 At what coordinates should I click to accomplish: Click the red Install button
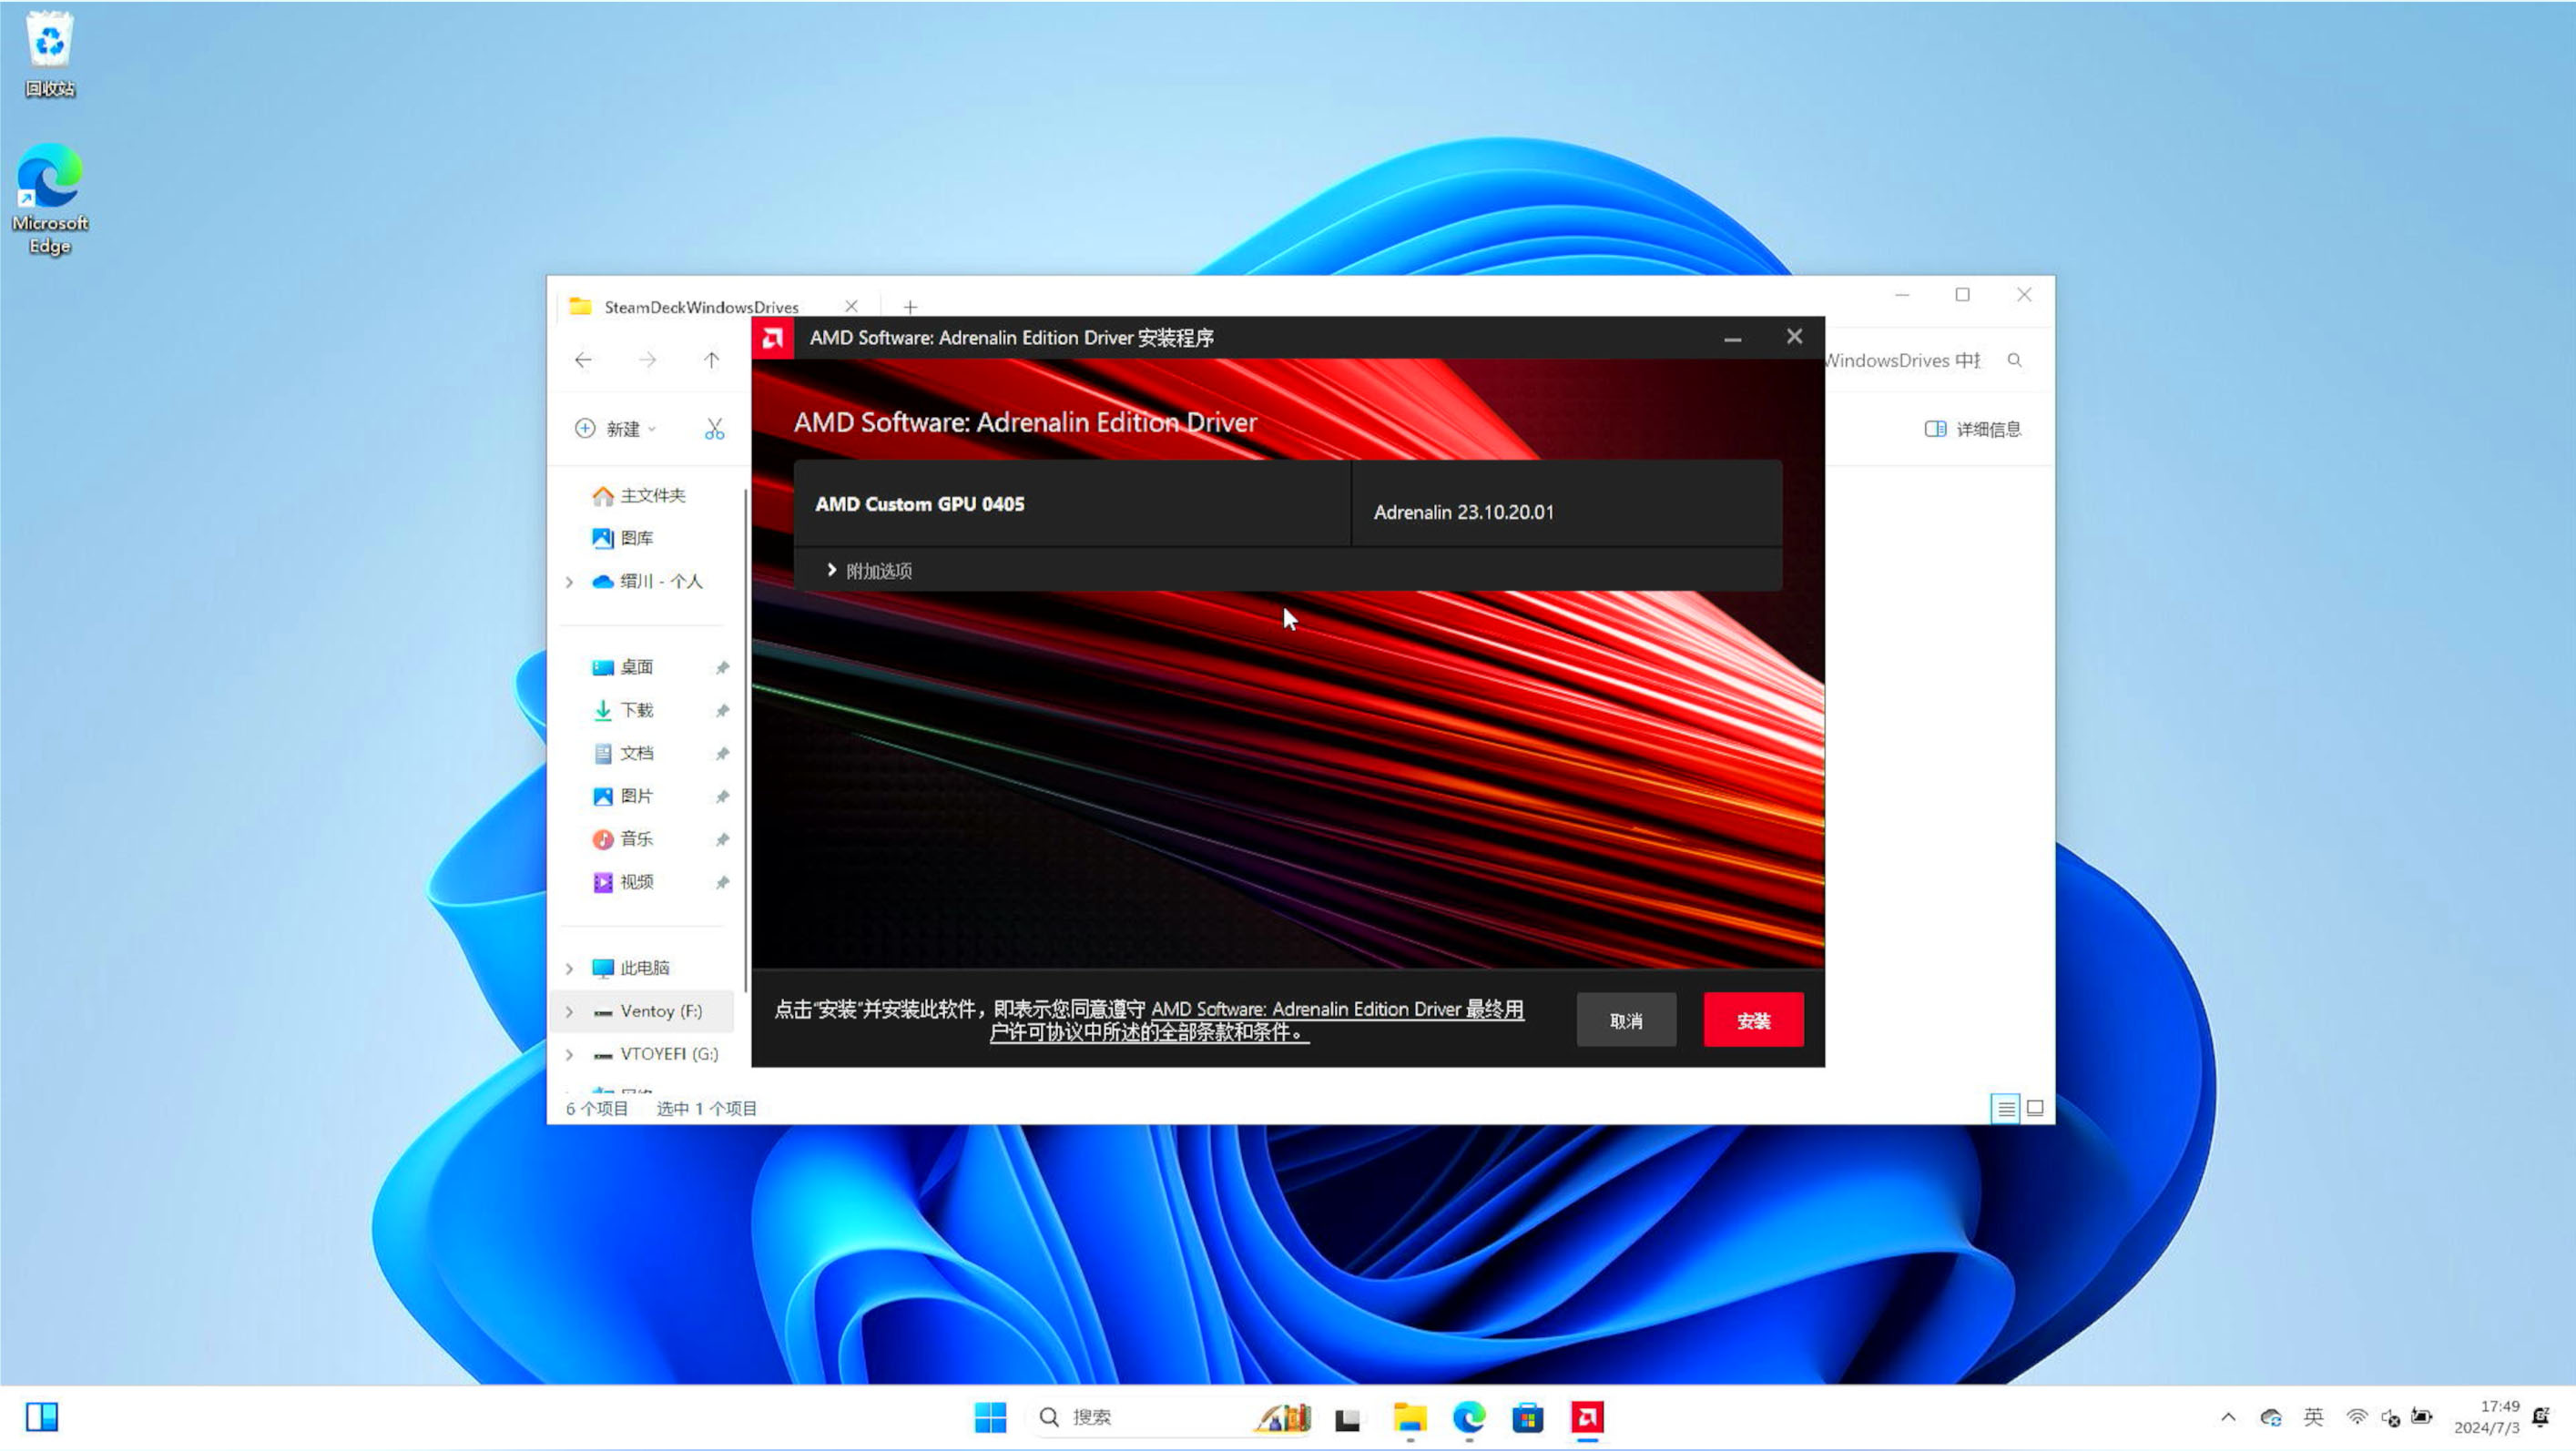1753,1020
